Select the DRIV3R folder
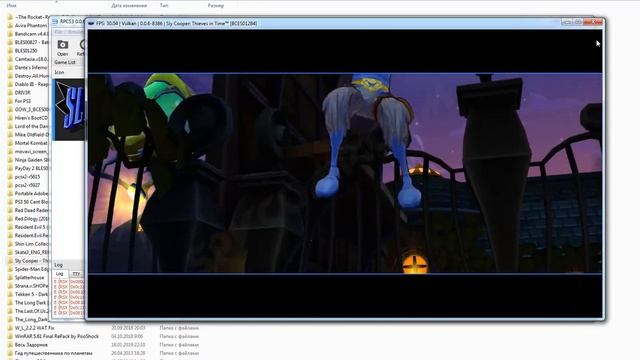Screen dimensions: 640x360 [x=22, y=93]
